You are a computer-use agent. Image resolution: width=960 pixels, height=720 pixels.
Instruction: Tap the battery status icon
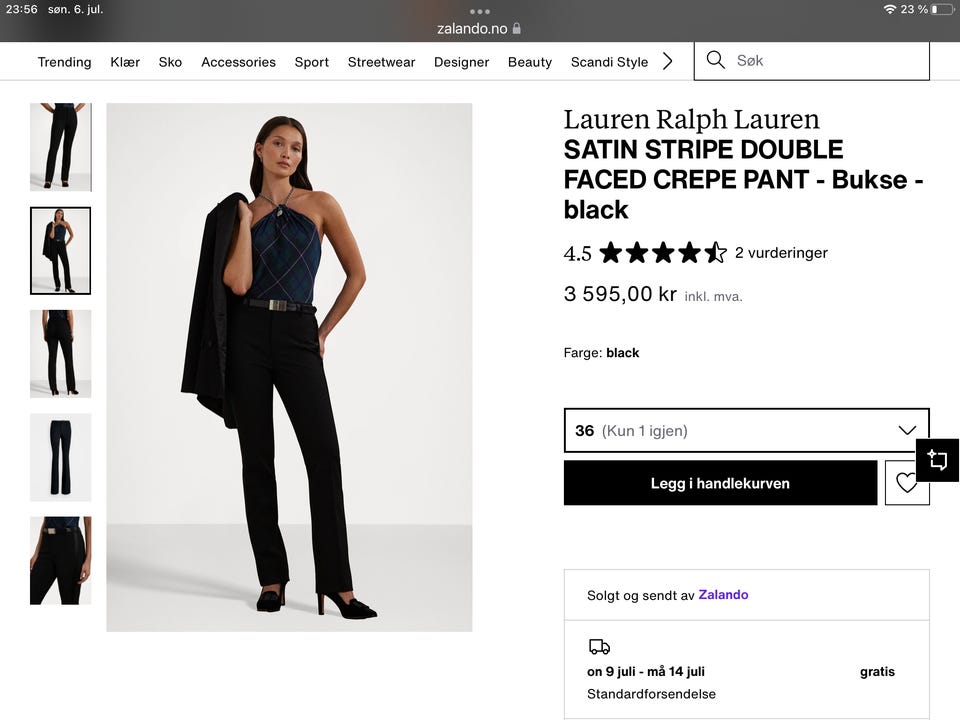[941, 9]
